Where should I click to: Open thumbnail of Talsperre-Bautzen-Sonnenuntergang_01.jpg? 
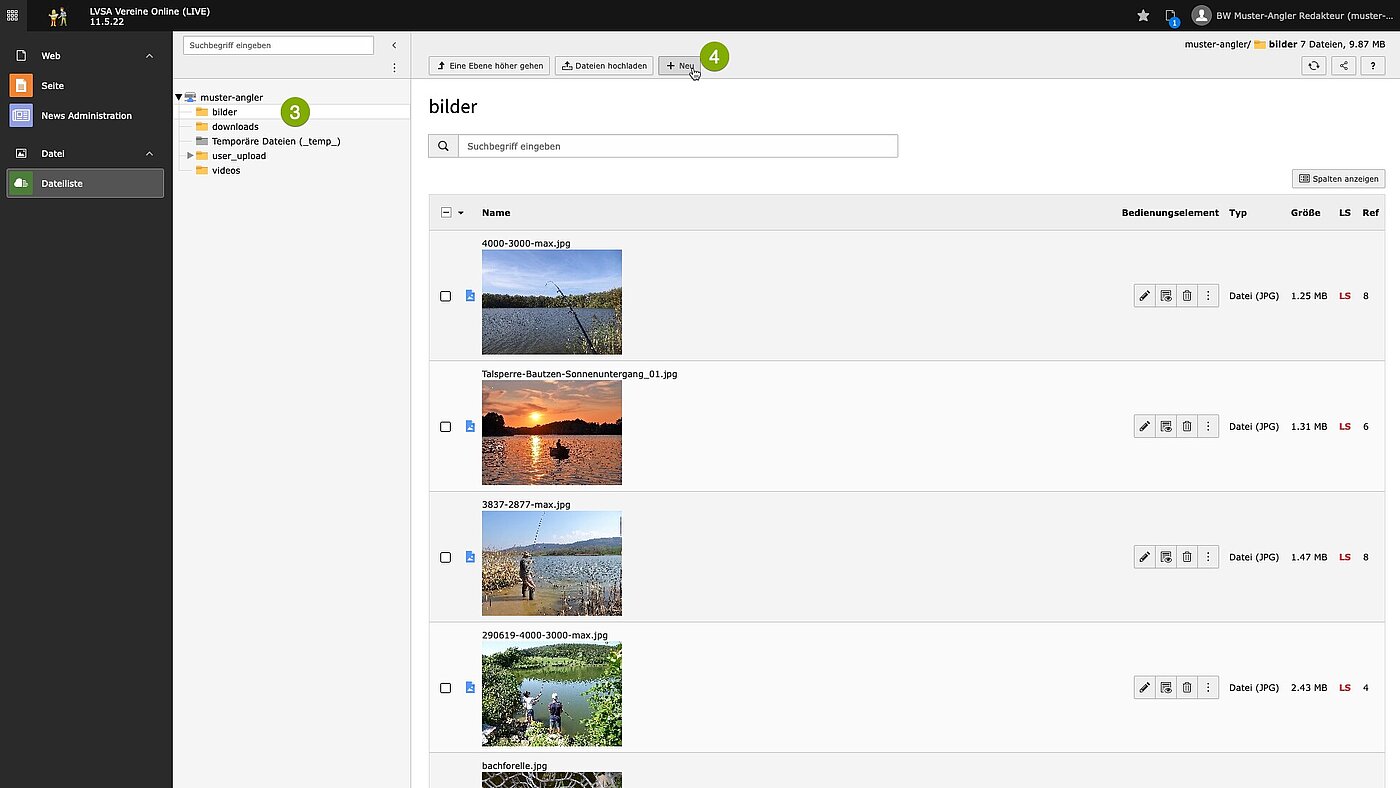552,433
